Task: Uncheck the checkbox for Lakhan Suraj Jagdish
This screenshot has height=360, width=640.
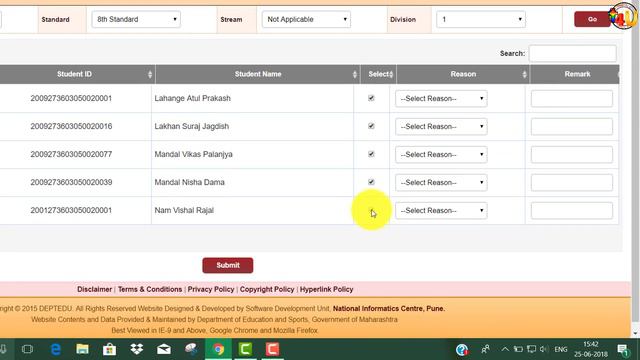Action: (x=371, y=126)
